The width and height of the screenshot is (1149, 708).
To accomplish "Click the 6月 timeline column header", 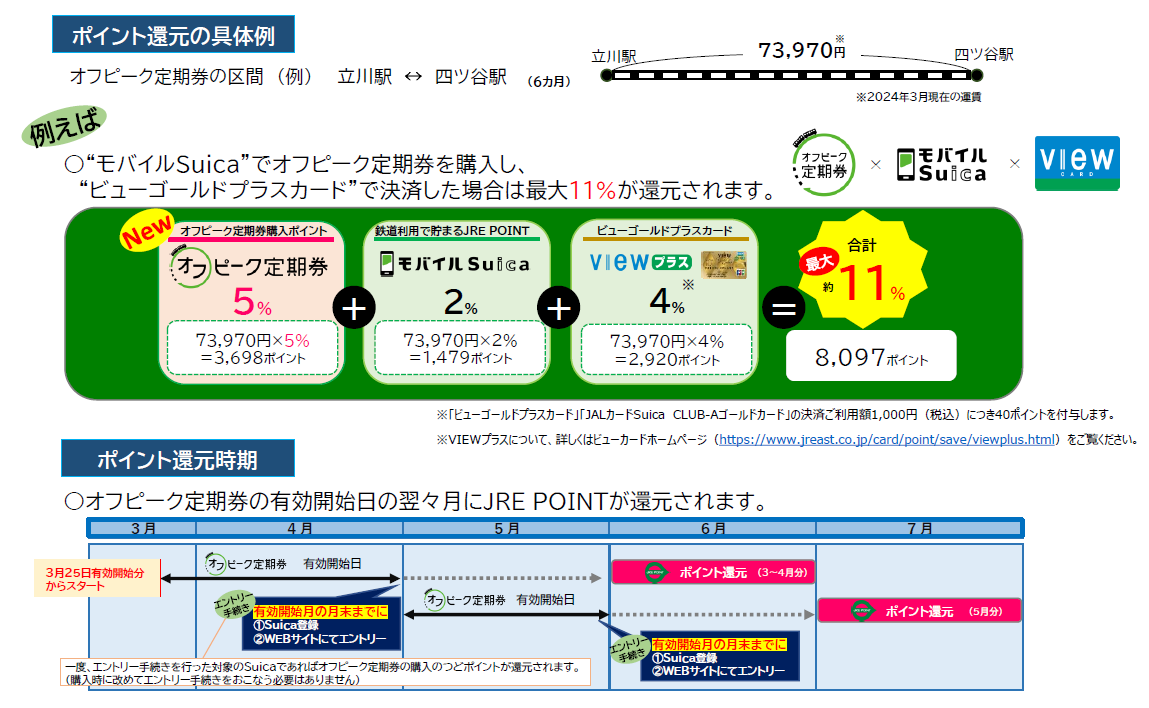I will click(x=713, y=528).
